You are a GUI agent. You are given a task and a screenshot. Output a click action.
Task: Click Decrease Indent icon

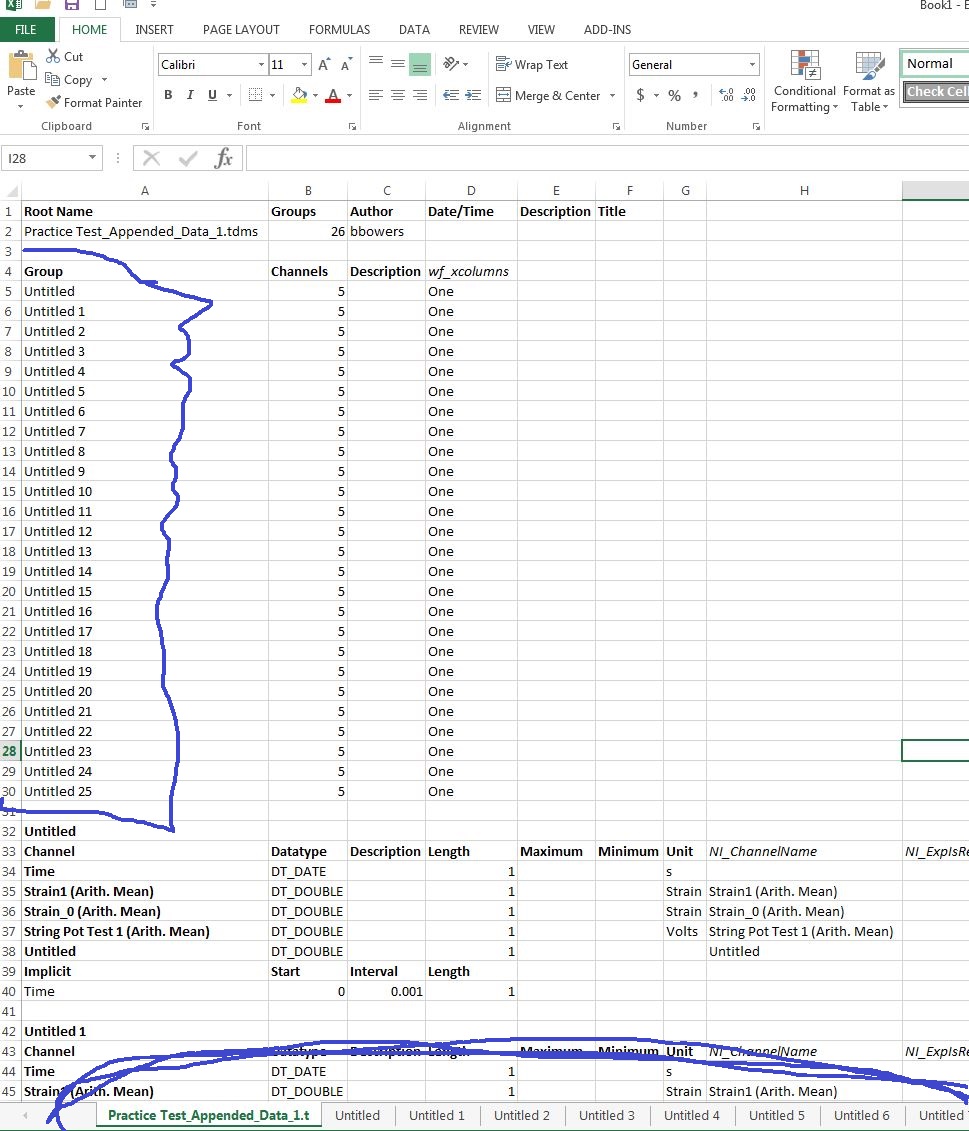[451, 95]
